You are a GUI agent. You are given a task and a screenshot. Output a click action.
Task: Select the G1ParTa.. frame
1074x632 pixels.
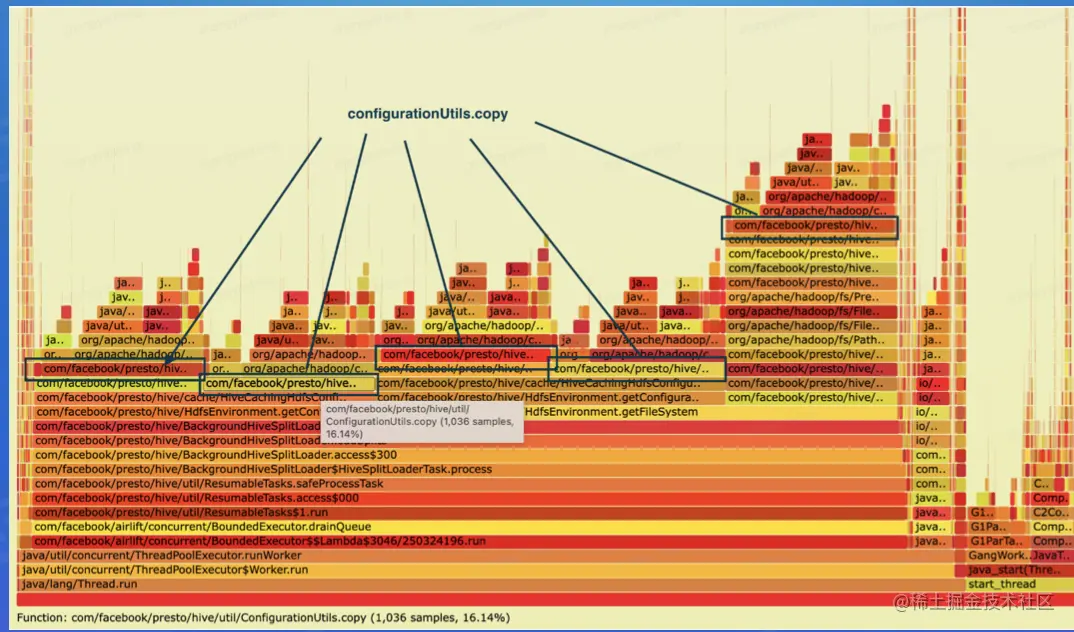pos(998,541)
